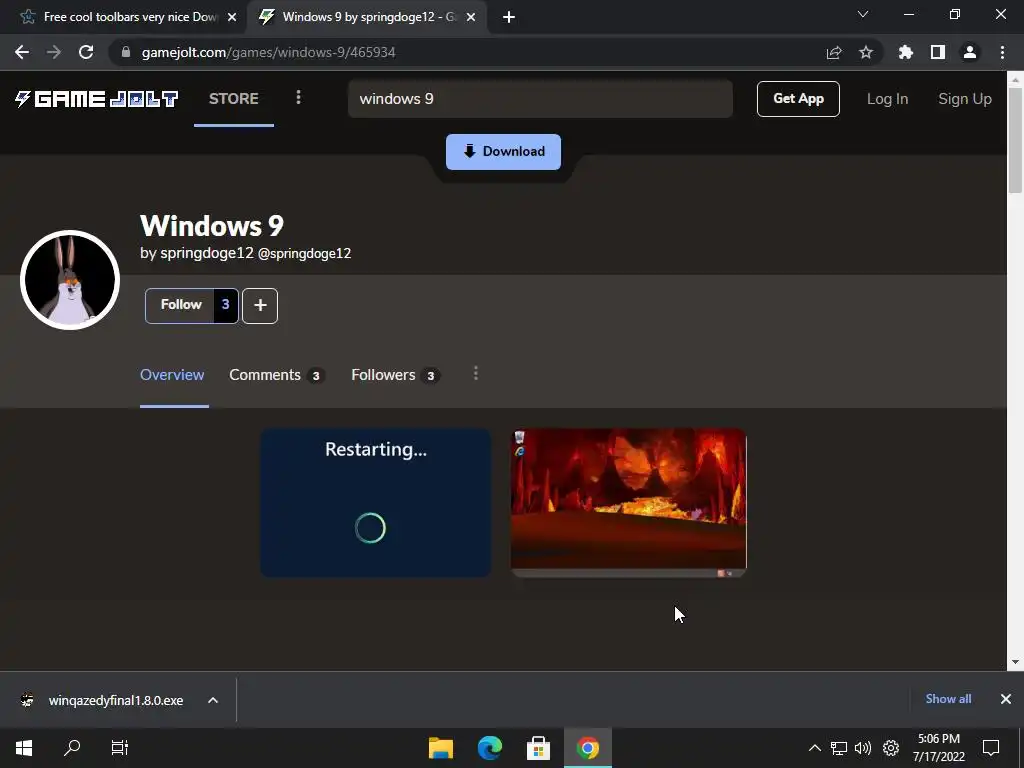Image resolution: width=1024 pixels, height=768 pixels.
Task: Open the Chrome extensions puzzle icon
Action: [x=906, y=52]
